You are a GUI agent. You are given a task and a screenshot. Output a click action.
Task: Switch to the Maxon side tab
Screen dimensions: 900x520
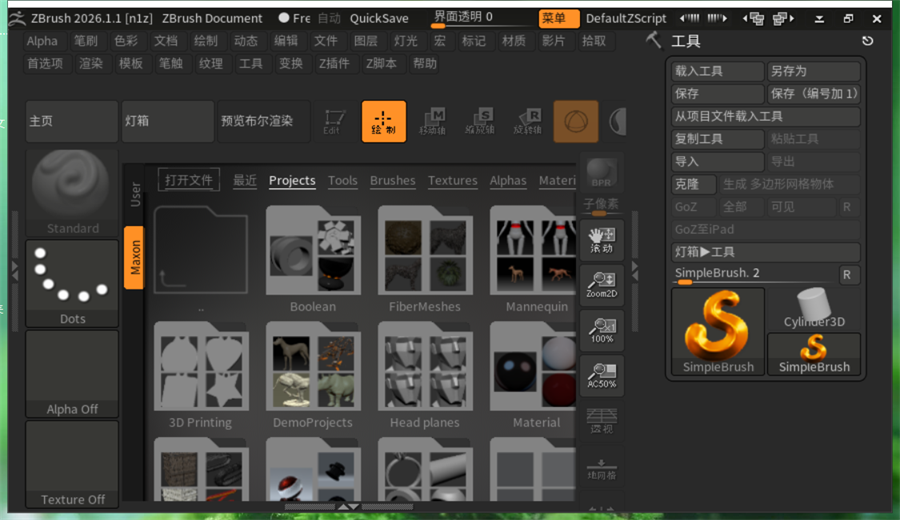(134, 257)
